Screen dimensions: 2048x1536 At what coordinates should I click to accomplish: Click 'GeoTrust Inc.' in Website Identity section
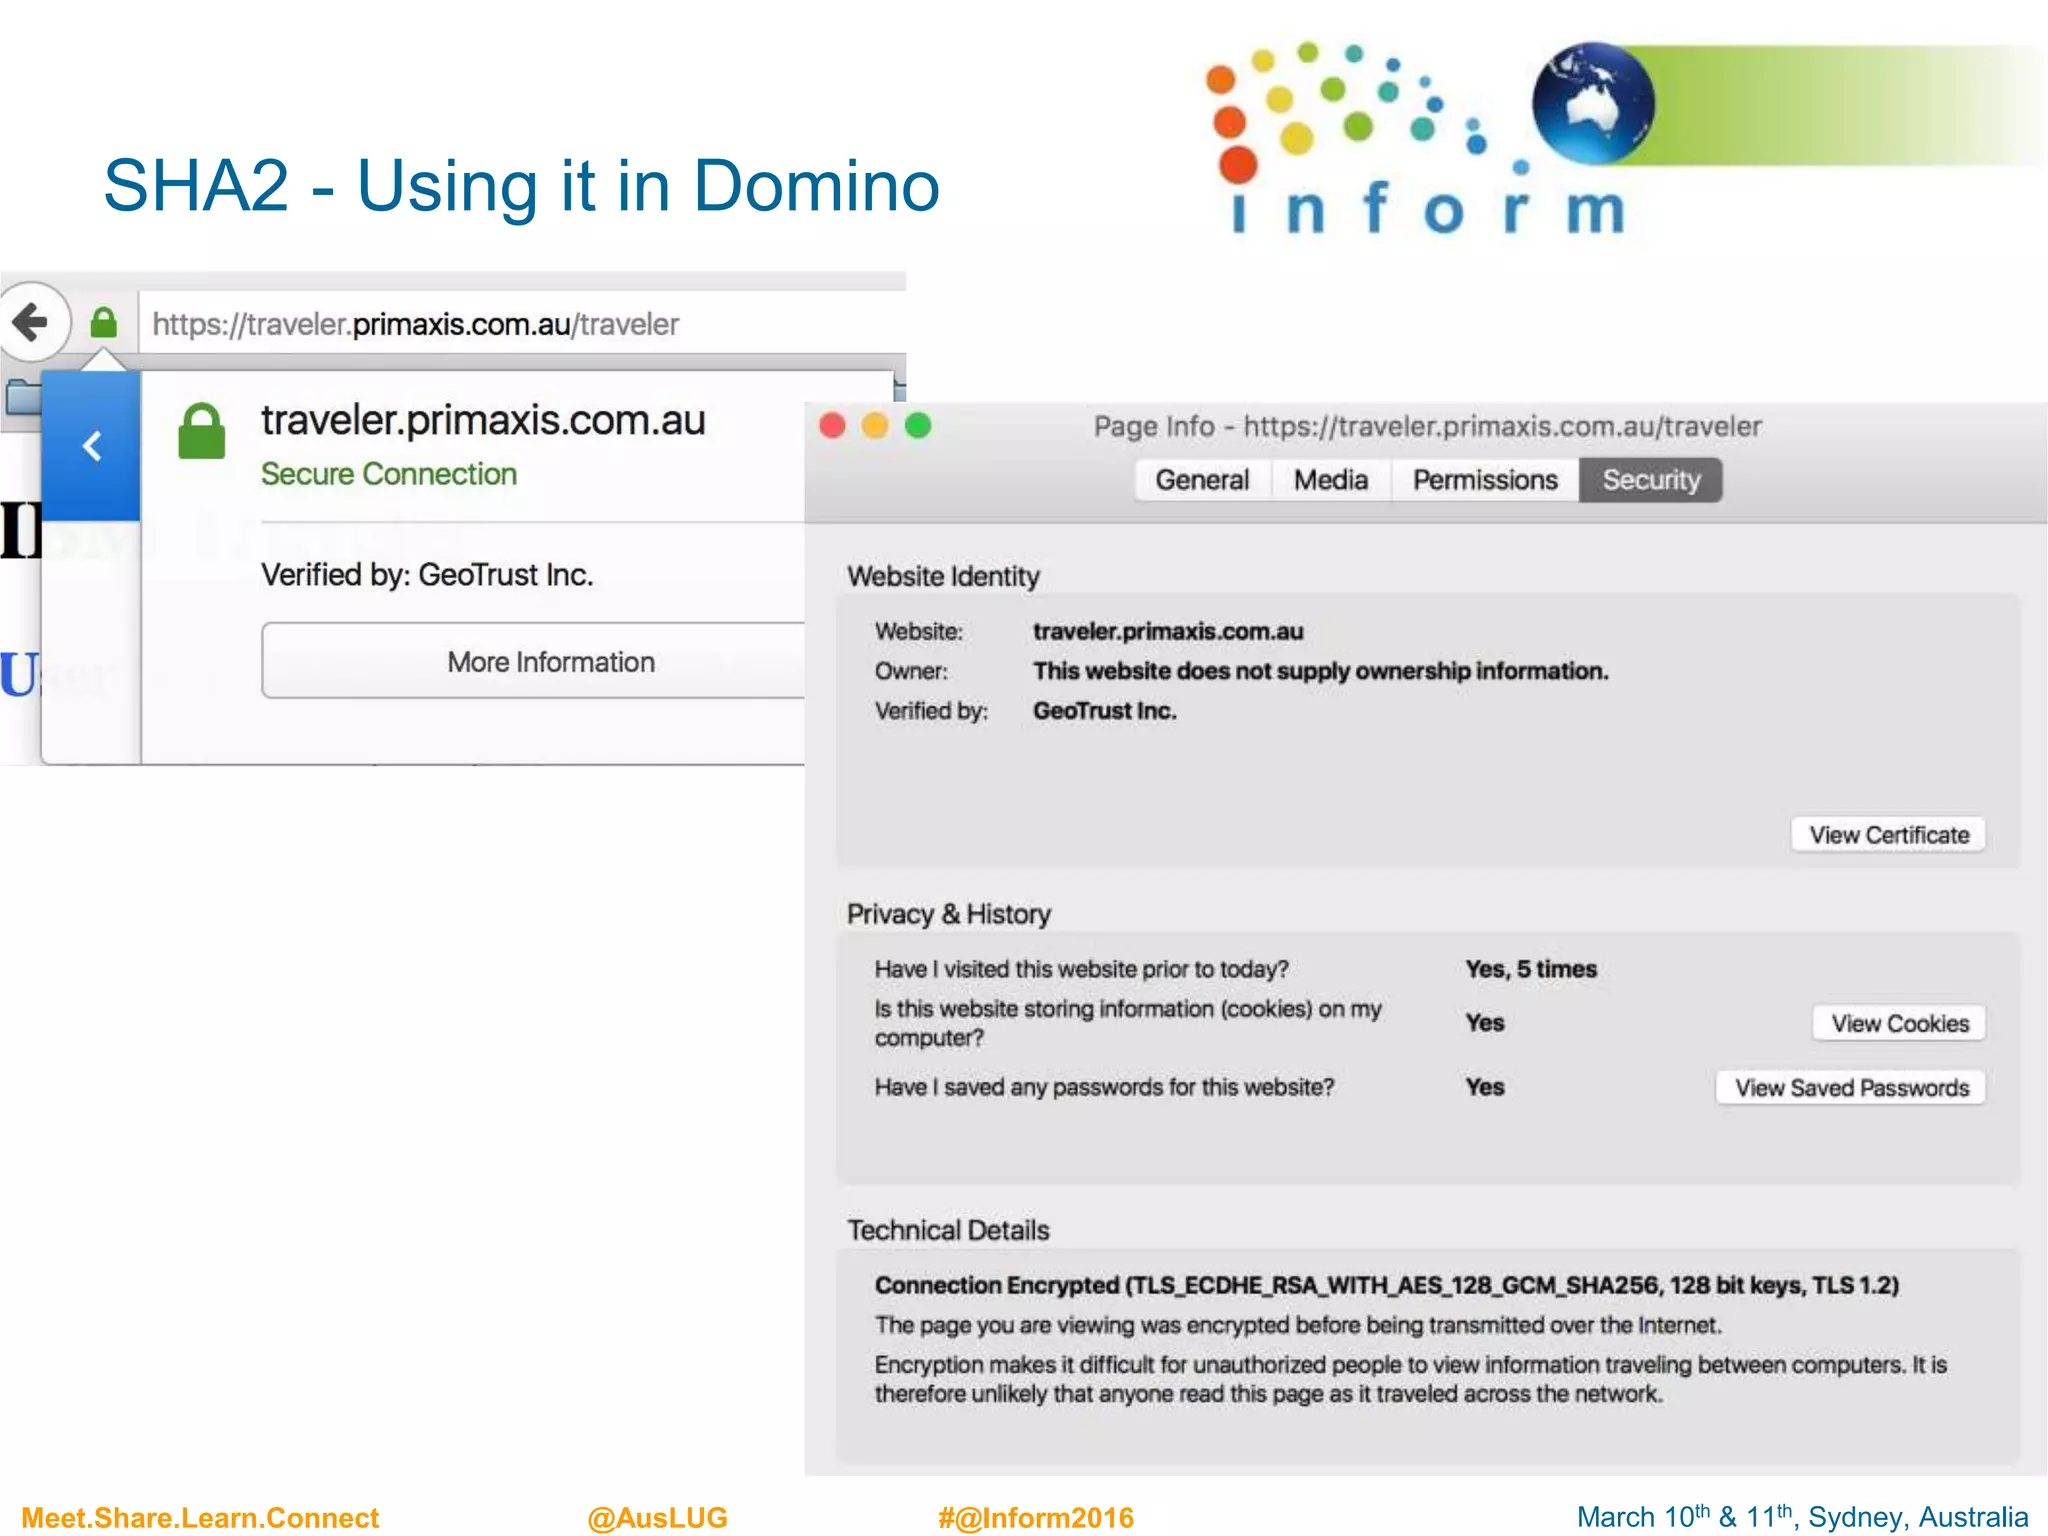tap(1105, 711)
